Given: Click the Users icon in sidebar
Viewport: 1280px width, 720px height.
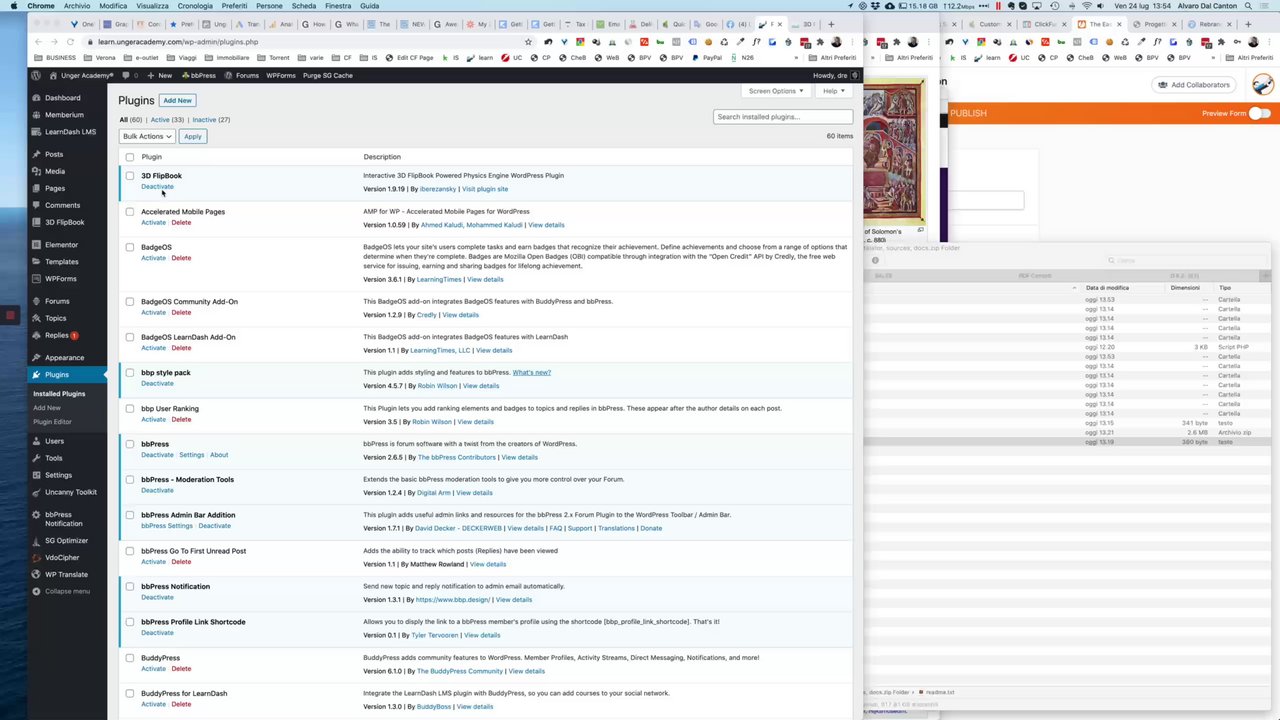Looking at the screenshot, I should coord(36,441).
